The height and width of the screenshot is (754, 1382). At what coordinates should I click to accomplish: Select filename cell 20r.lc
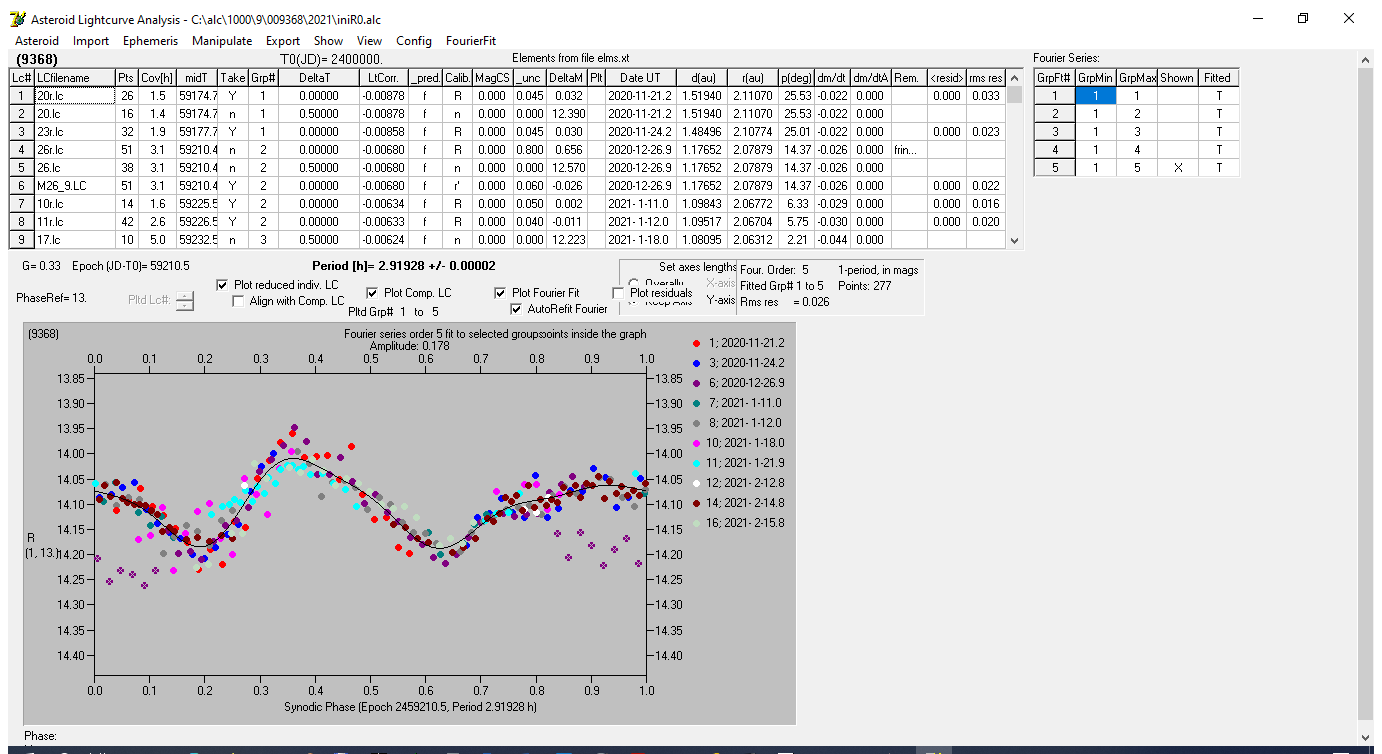74,96
